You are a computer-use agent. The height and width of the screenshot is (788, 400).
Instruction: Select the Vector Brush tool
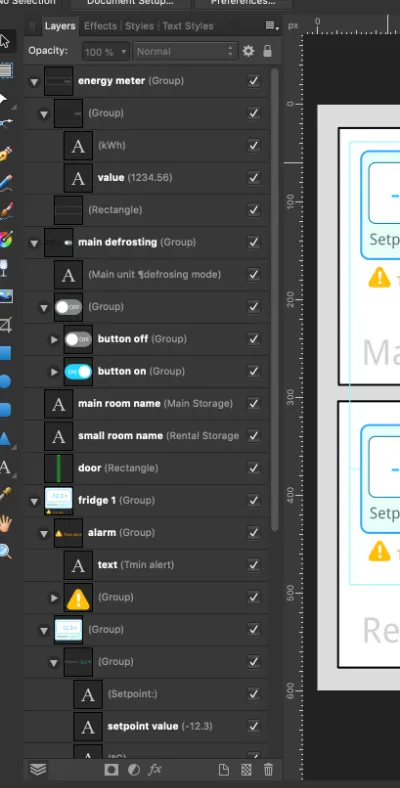(x=5, y=211)
